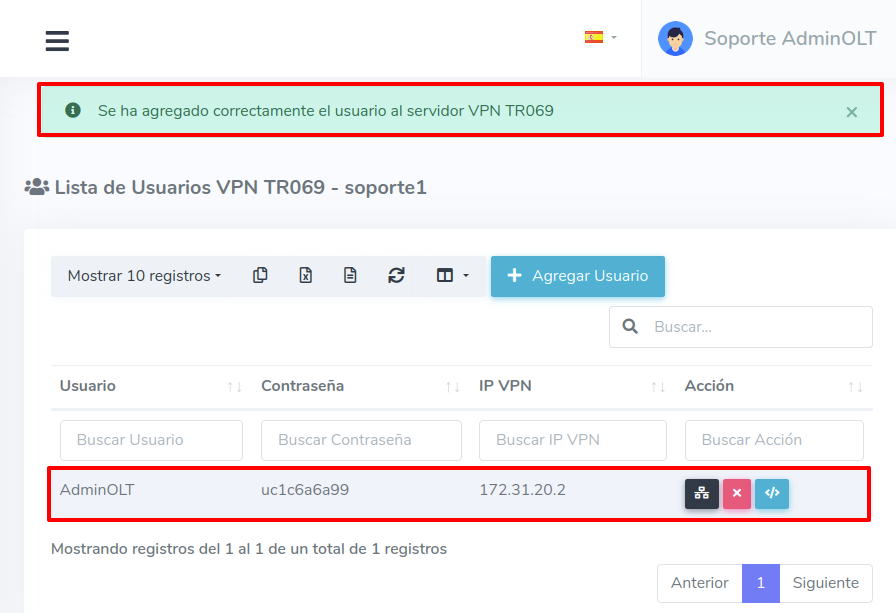Click the Agregar Usuario button
This screenshot has height=613, width=896.
578,276
